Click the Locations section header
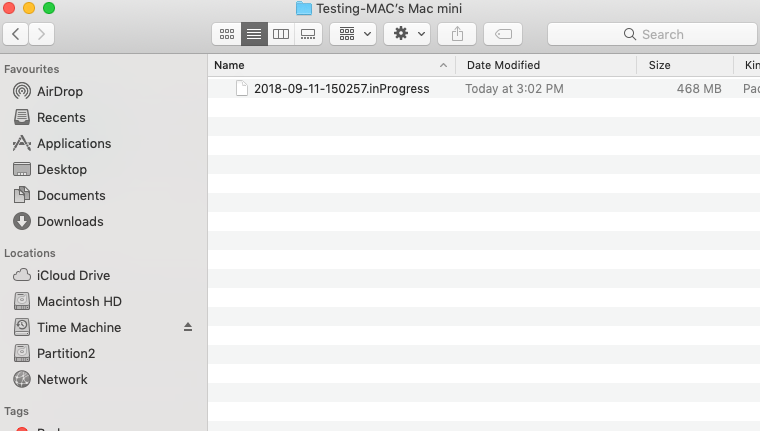 tap(30, 253)
